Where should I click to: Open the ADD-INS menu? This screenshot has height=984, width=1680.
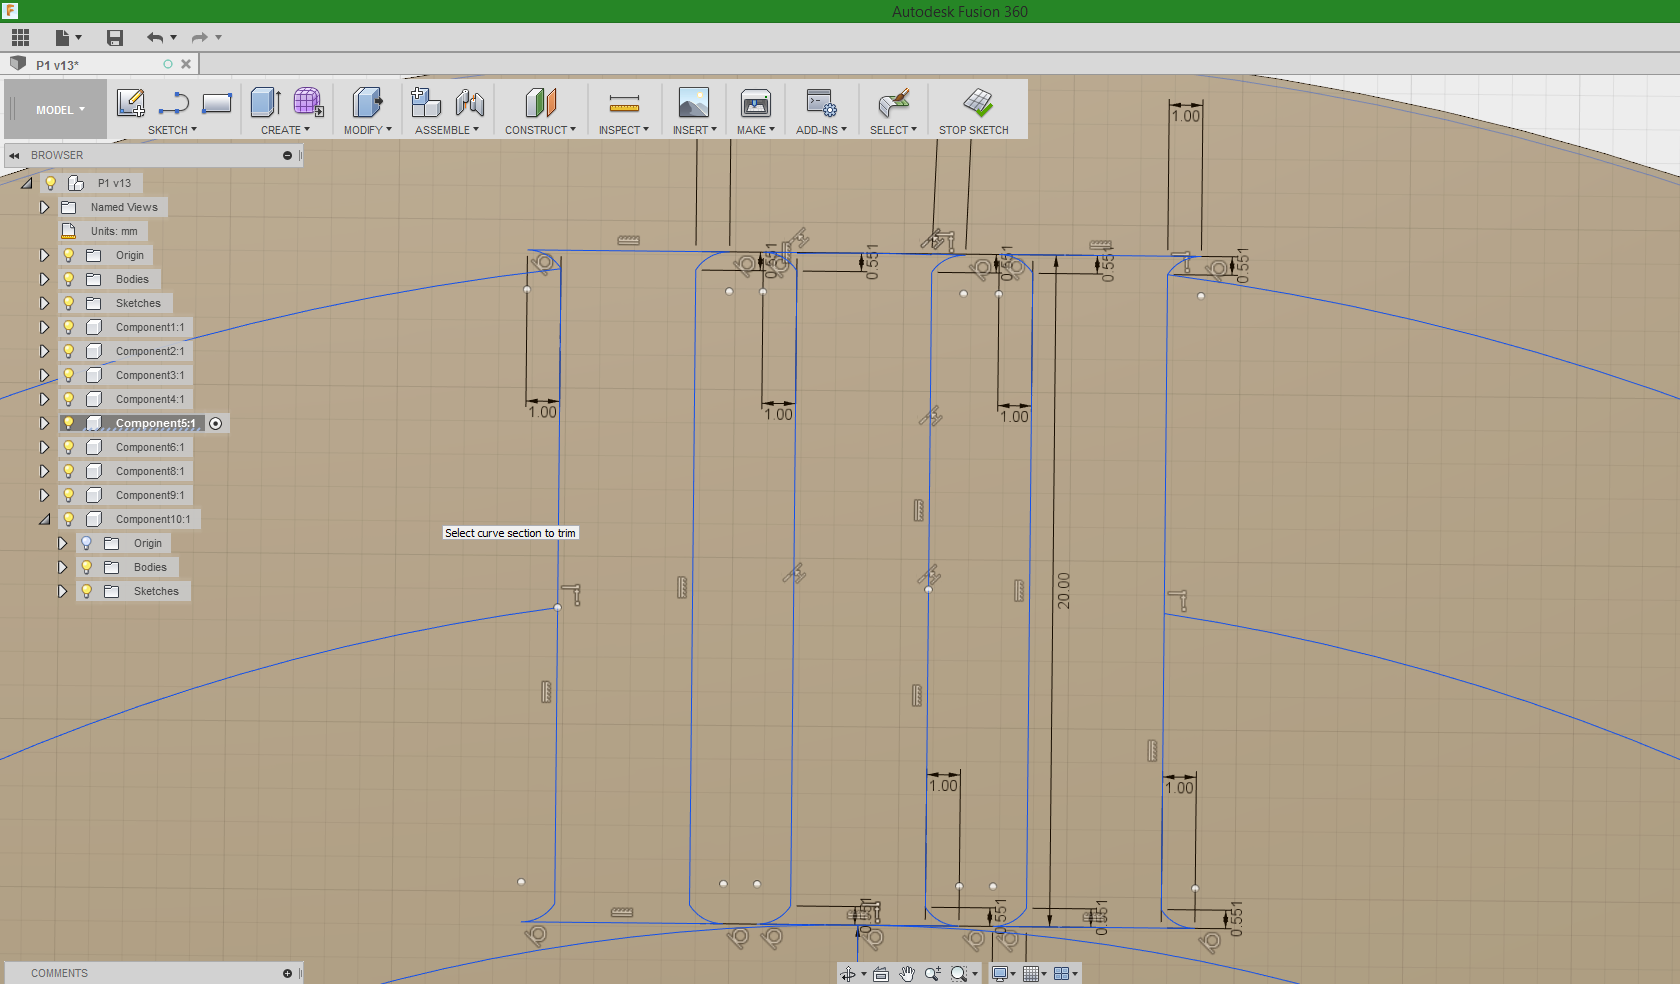click(821, 130)
